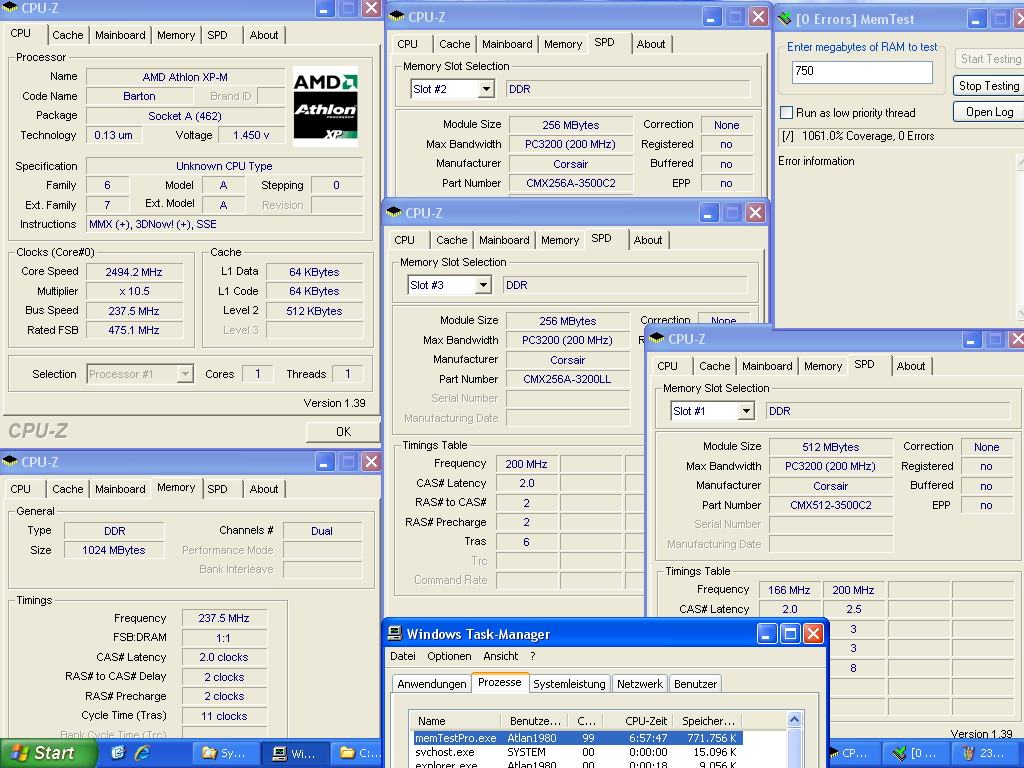
Task: Select the Systemleistung tab in Task-Manager
Action: pos(569,684)
